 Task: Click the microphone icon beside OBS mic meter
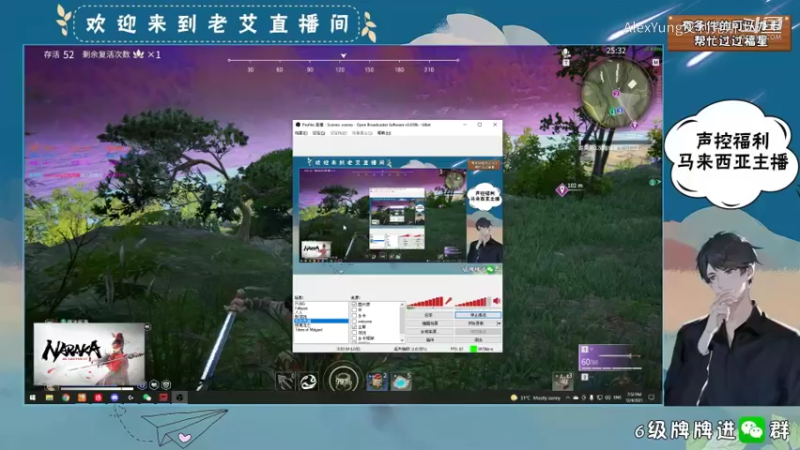click(448, 301)
